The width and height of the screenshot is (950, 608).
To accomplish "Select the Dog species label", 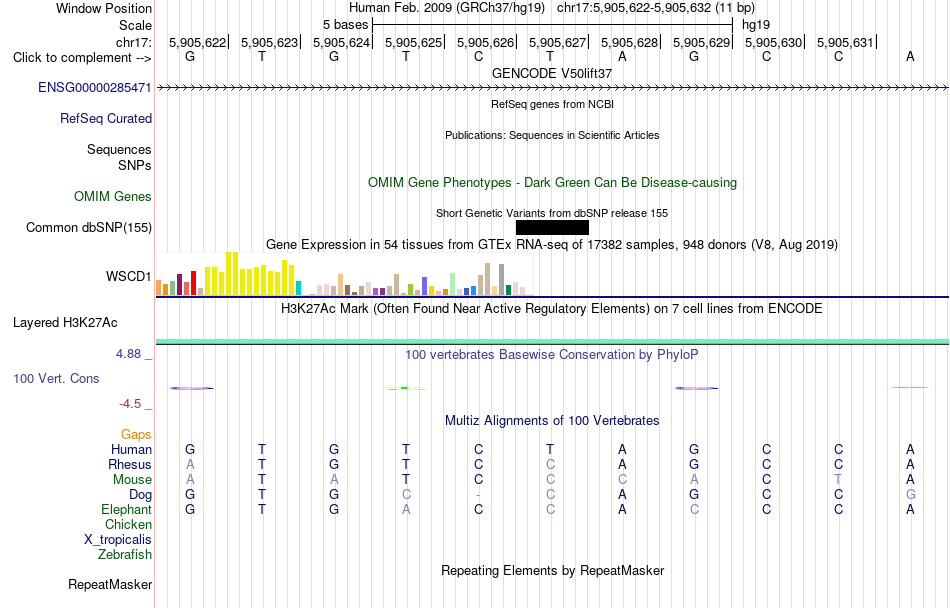I will coord(141,494).
